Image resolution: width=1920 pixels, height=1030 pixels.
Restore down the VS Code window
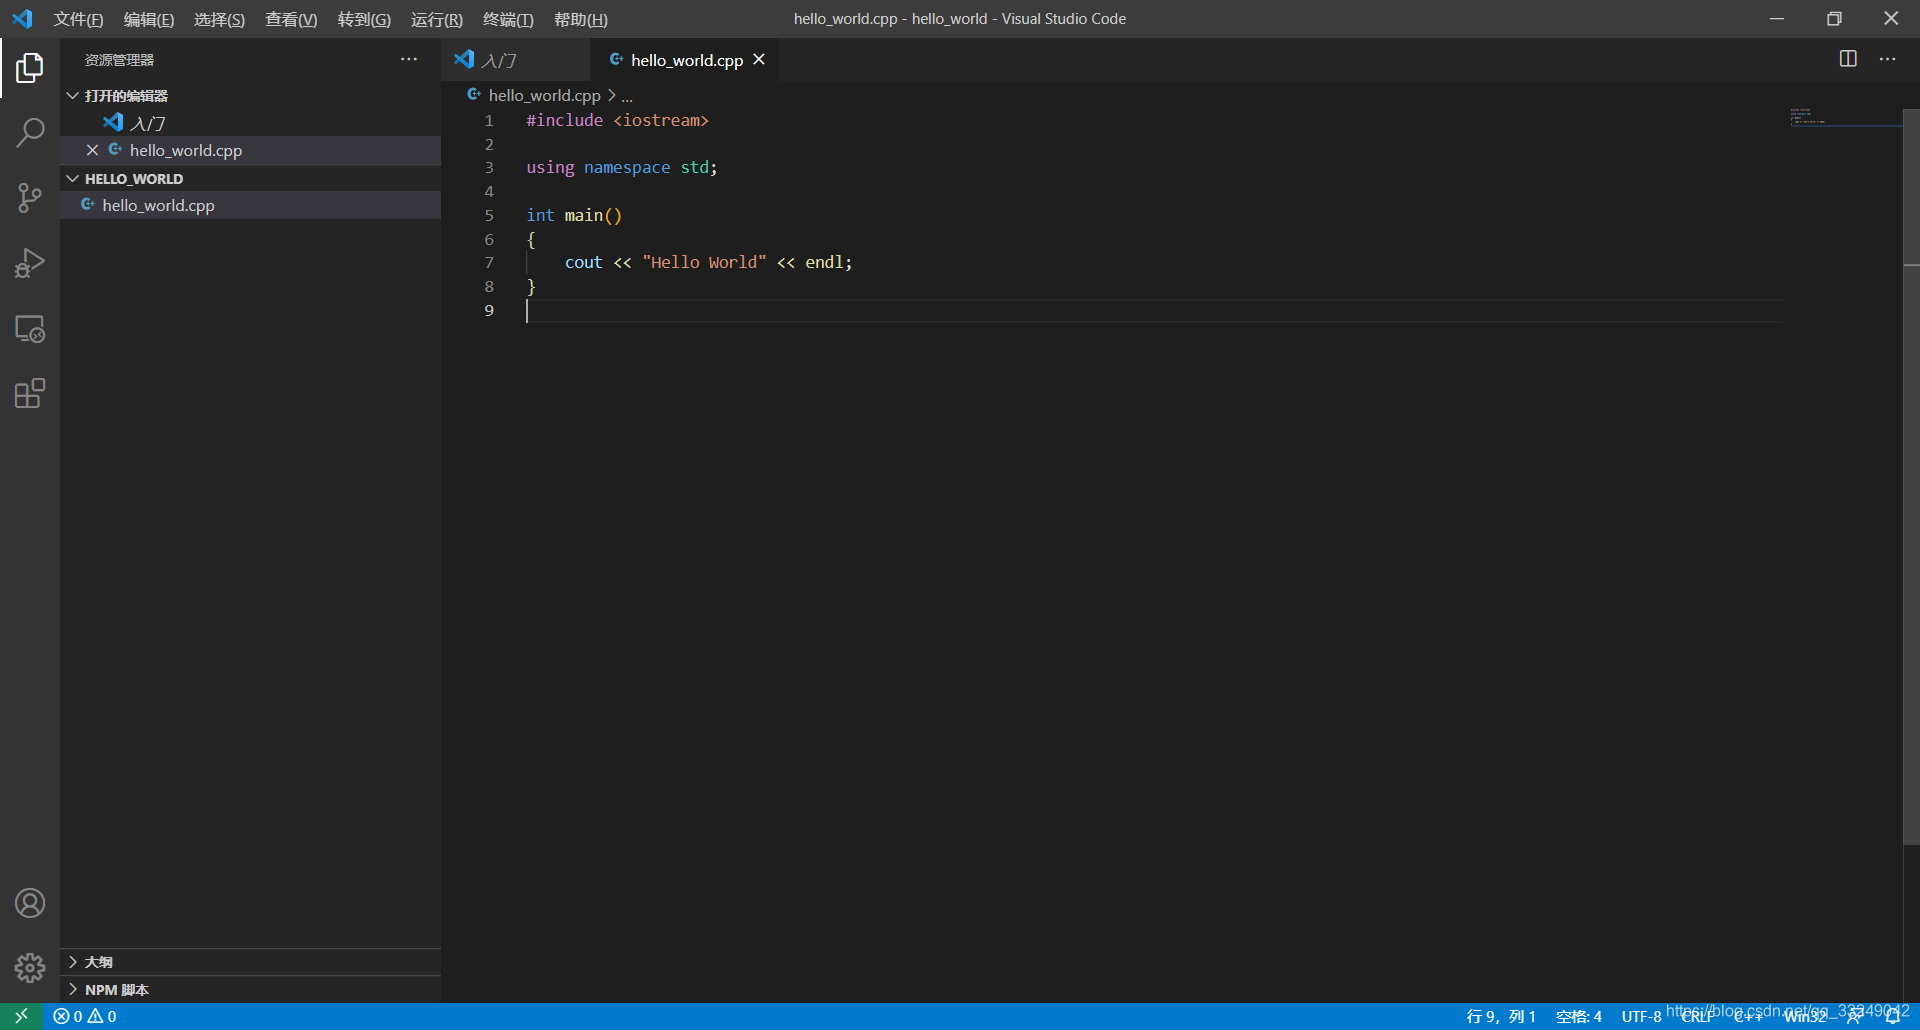(1834, 19)
